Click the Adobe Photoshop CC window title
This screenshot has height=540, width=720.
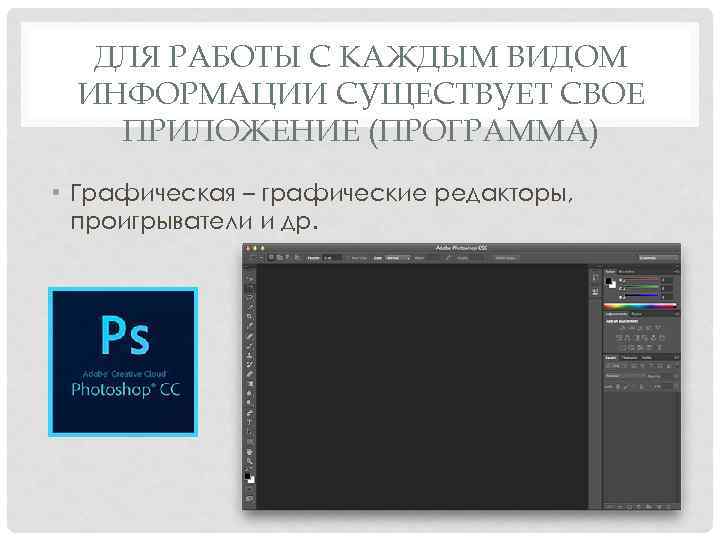pos(461,248)
